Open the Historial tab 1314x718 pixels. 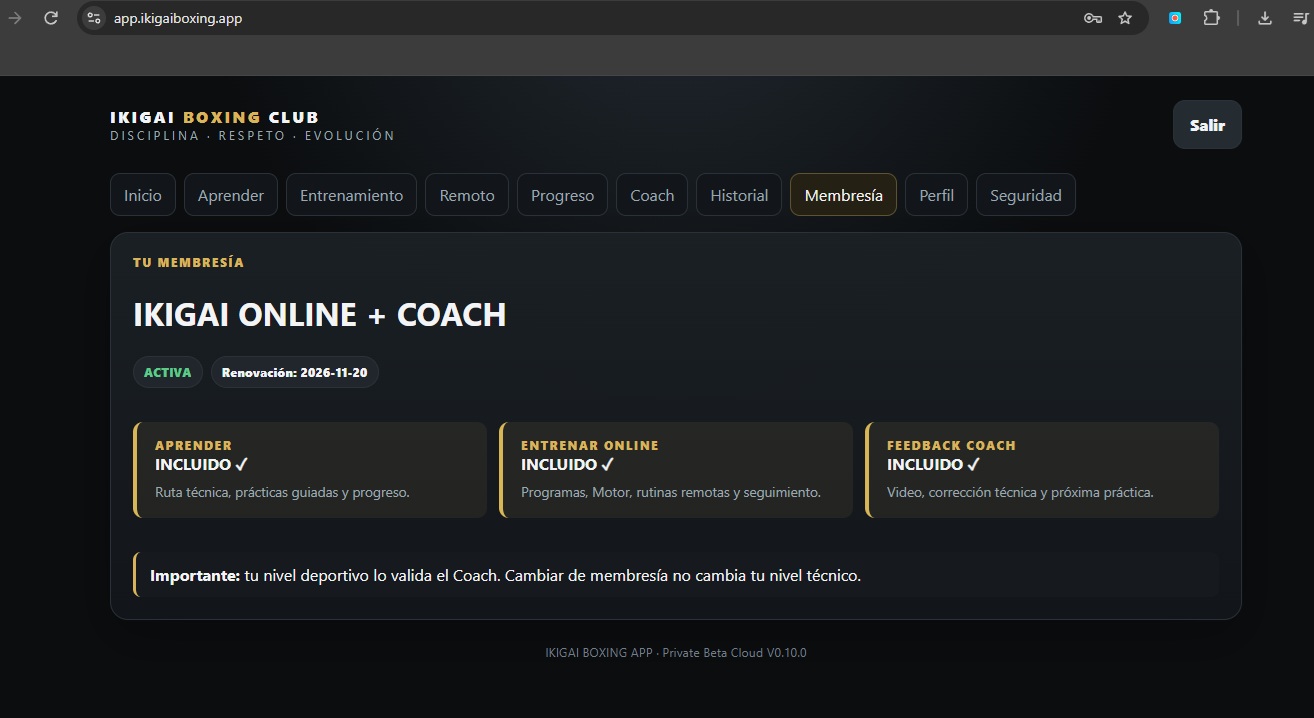[739, 195]
